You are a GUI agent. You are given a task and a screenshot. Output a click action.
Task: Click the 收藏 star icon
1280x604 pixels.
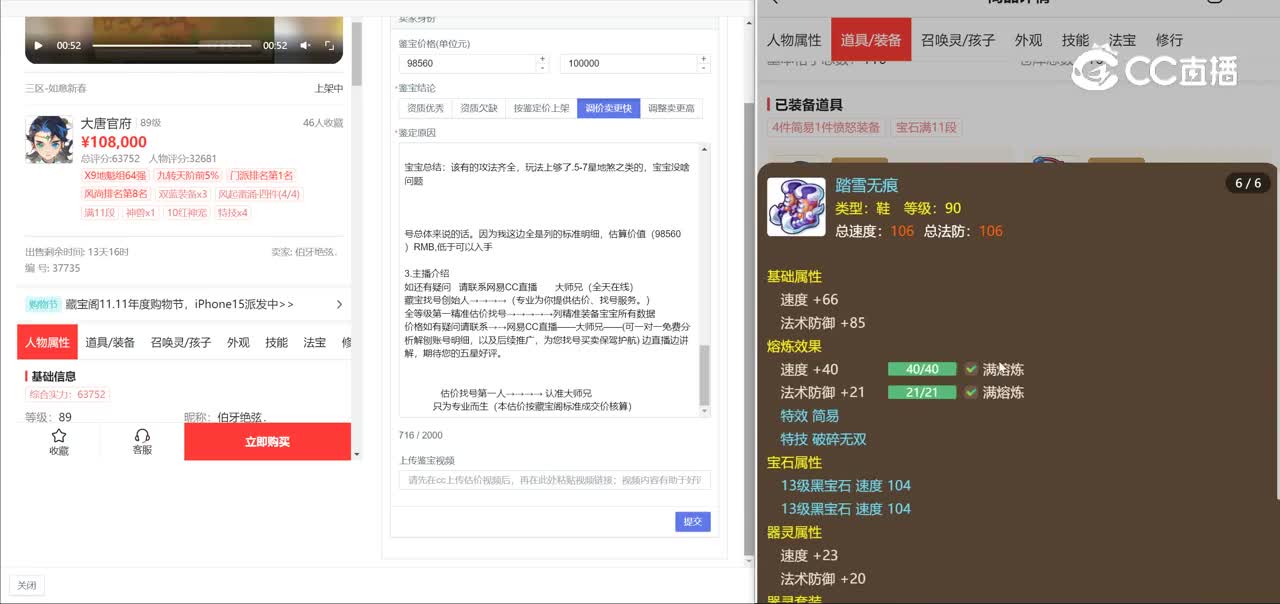tap(59, 436)
